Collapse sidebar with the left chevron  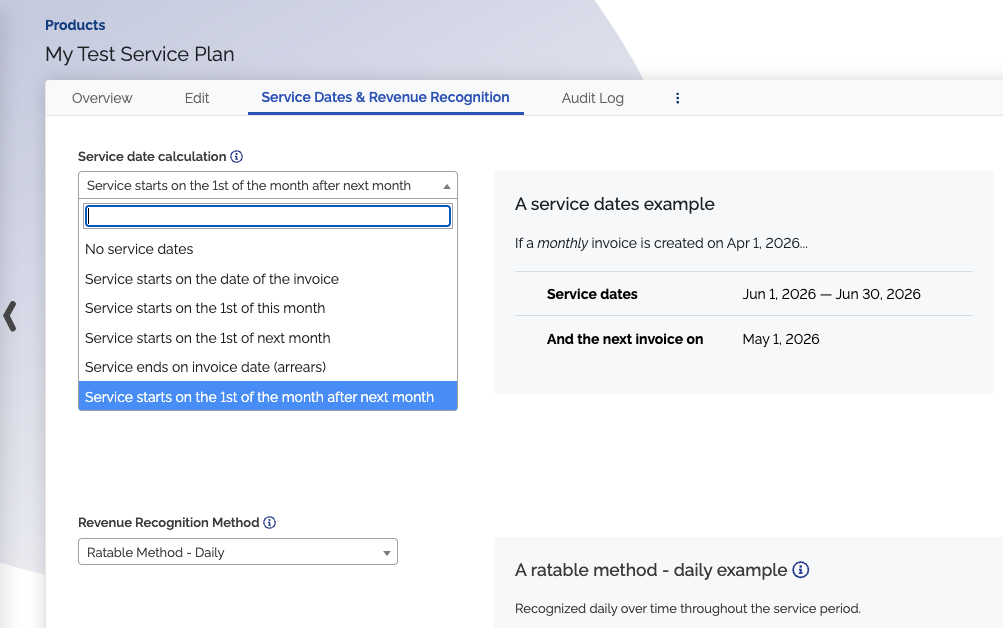coord(11,316)
